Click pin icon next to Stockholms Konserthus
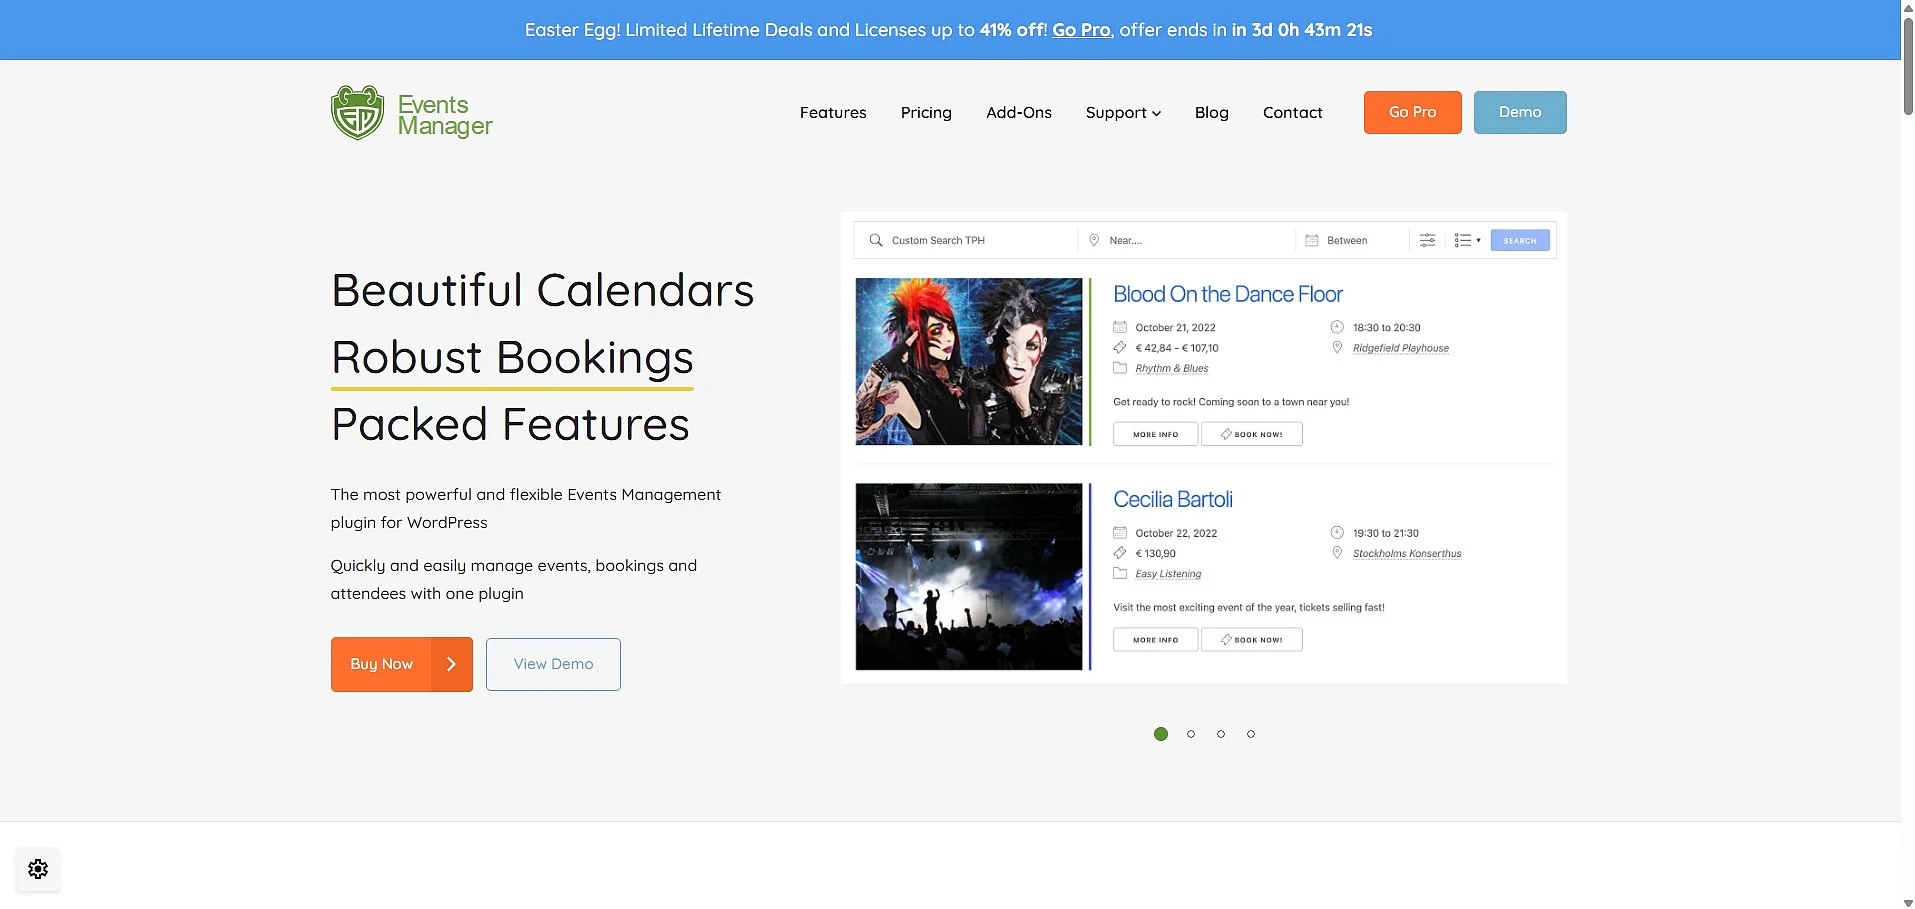Image resolution: width=1915 pixels, height=909 pixels. 1337,553
